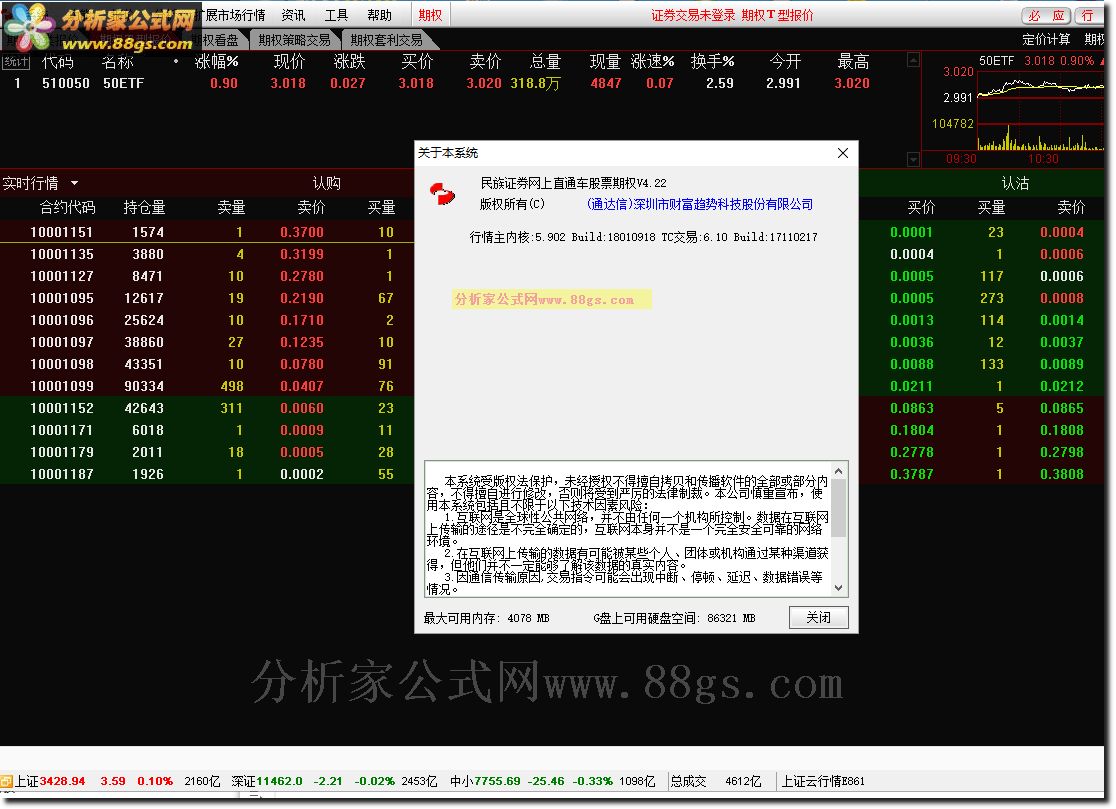Image resolution: width=1116 pixels, height=809 pixels.
Task: Open the 深圳市财富趋势科技股份有限公司 link
Action: [x=700, y=204]
